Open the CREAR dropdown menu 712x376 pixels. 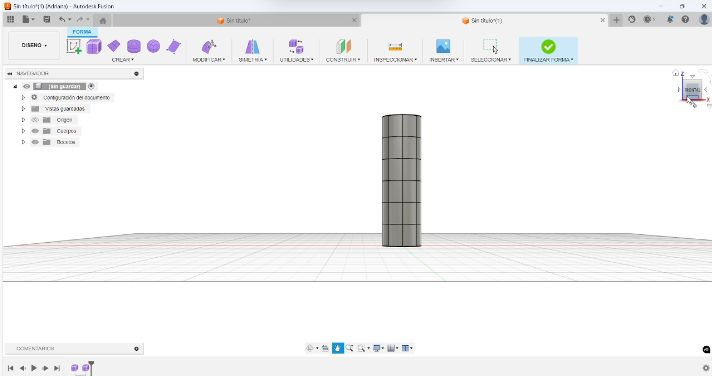[123, 60]
